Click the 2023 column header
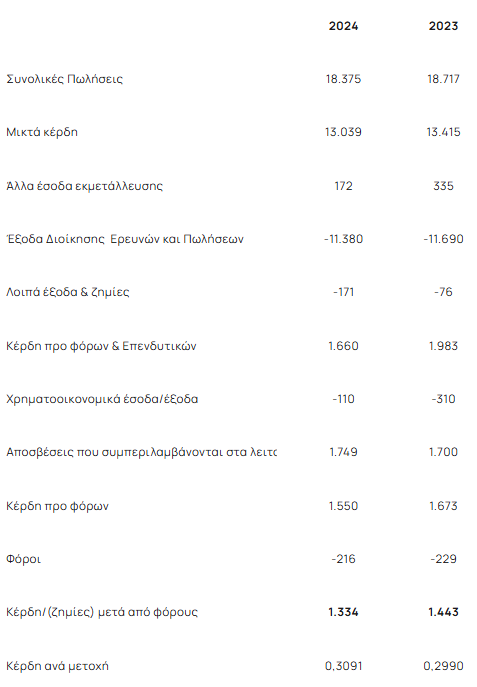 coord(443,26)
